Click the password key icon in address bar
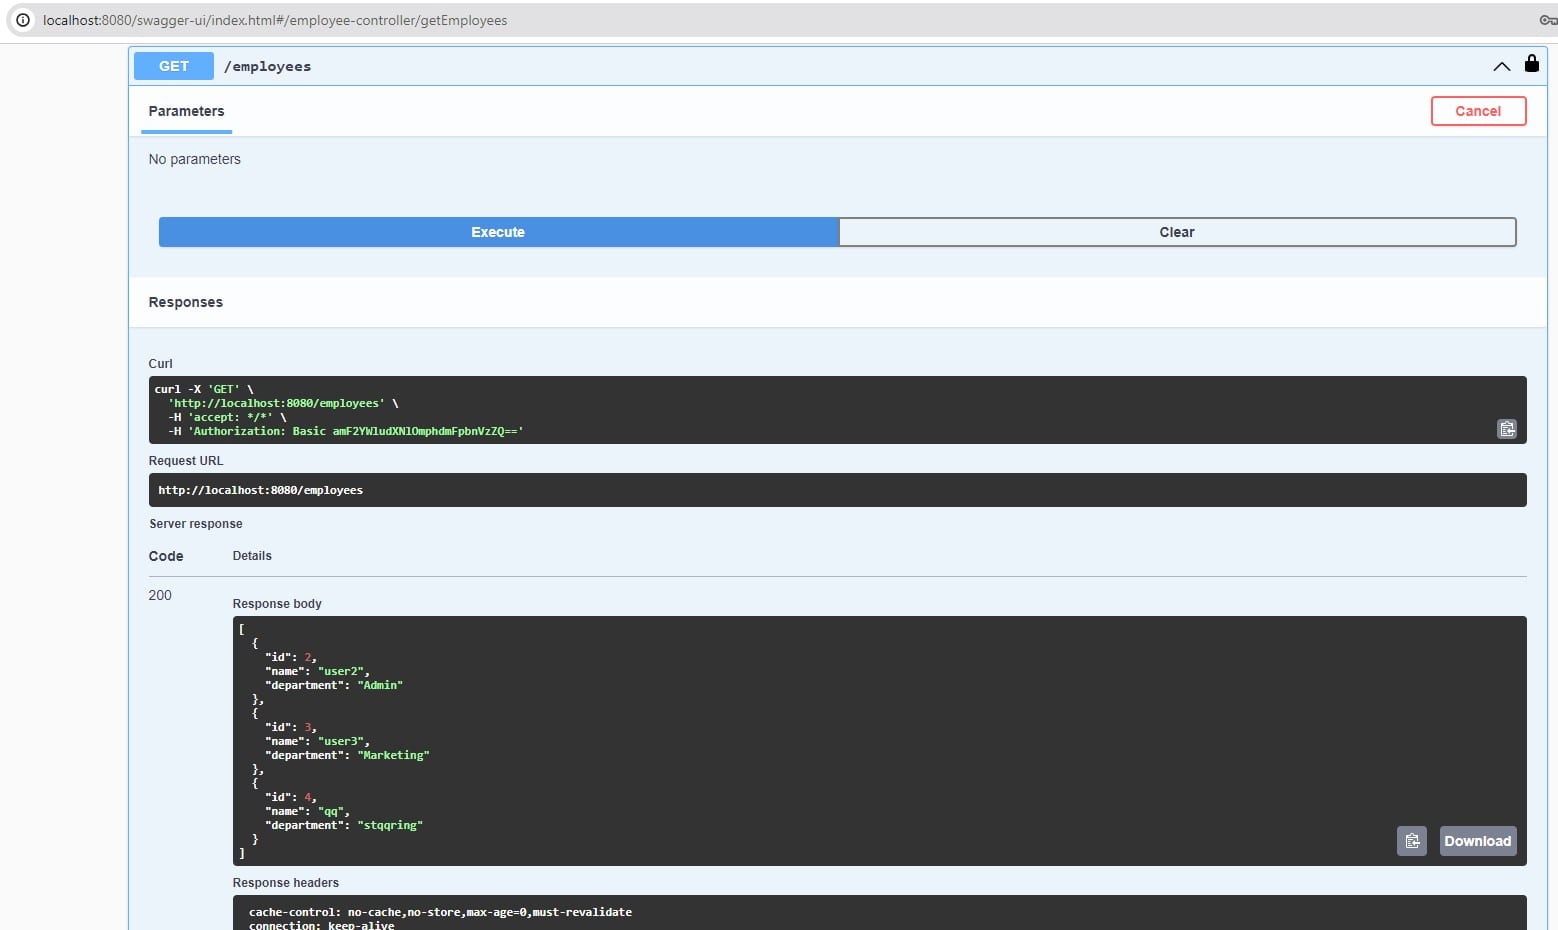1558x930 pixels. coord(1548,20)
